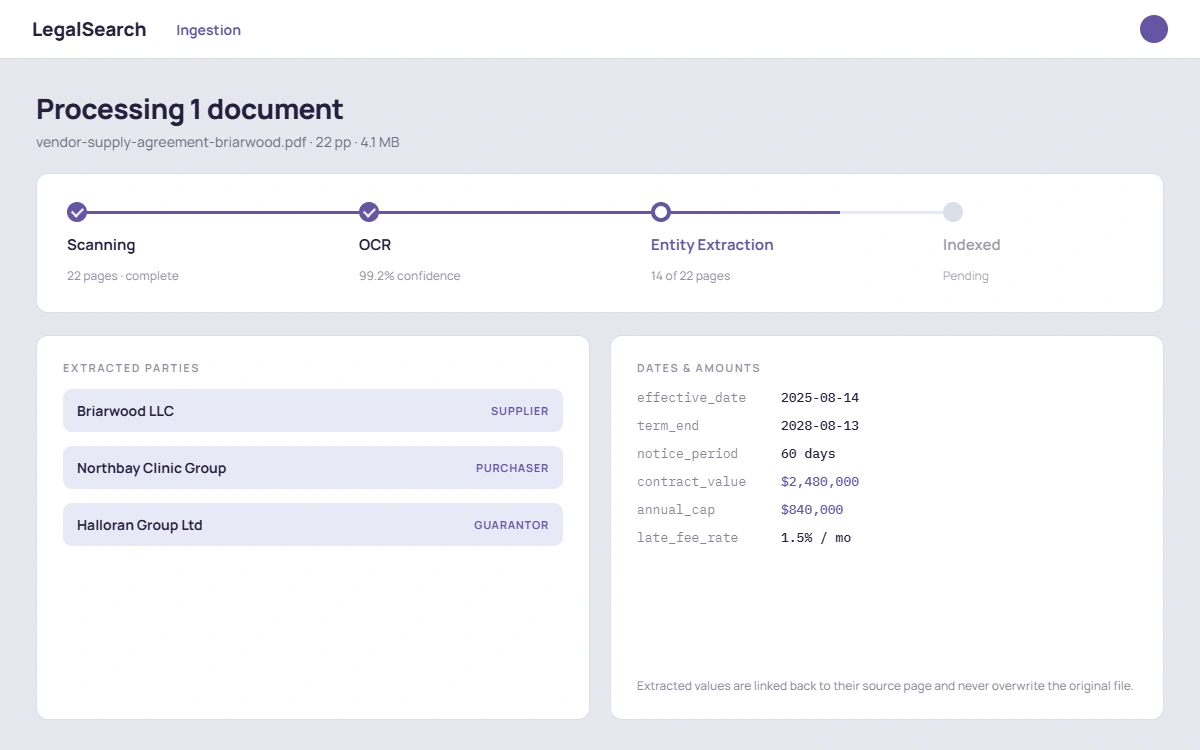
Task: Click the term_end value 2028-08-13
Action: (x=820, y=426)
